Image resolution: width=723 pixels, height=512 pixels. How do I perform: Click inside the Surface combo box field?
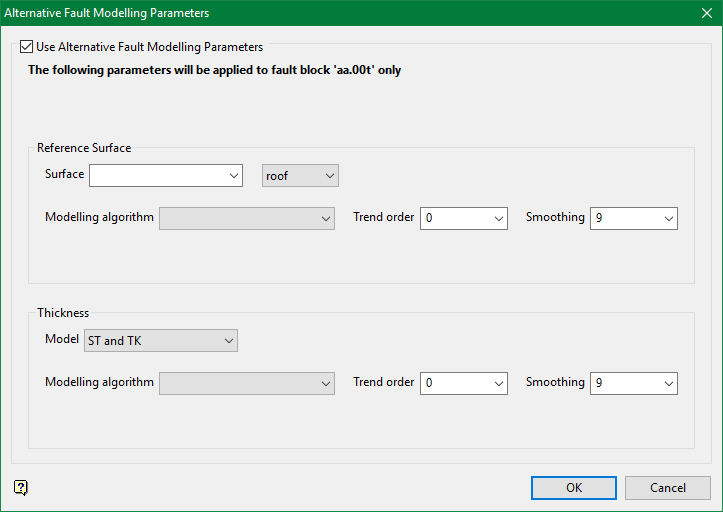coord(157,176)
